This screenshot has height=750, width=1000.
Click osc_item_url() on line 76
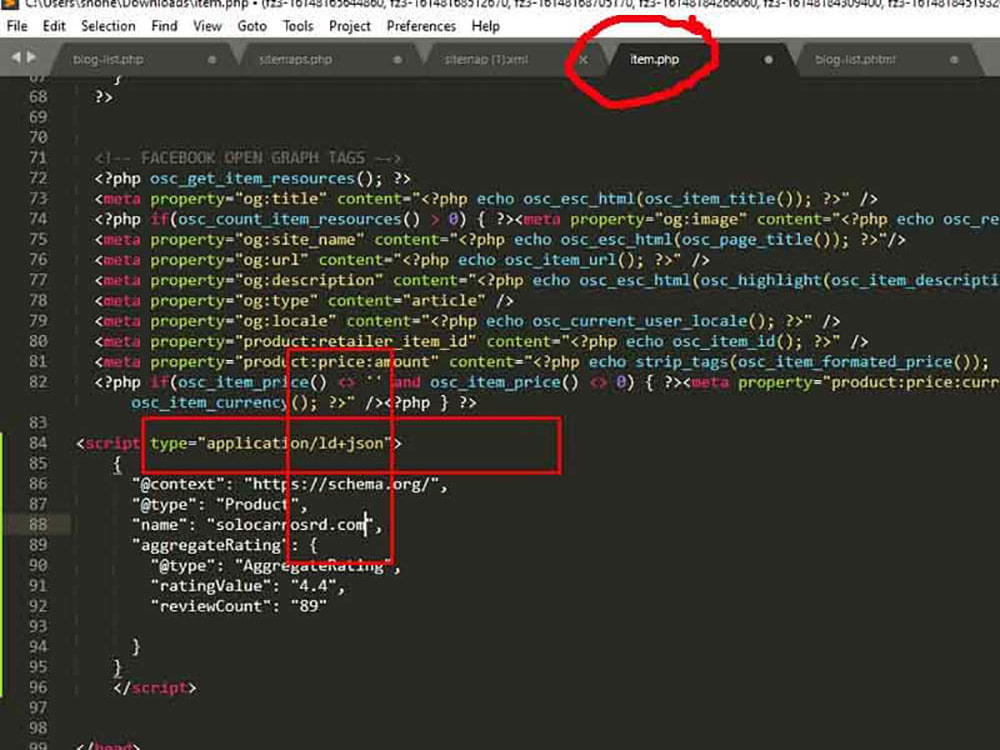569,260
